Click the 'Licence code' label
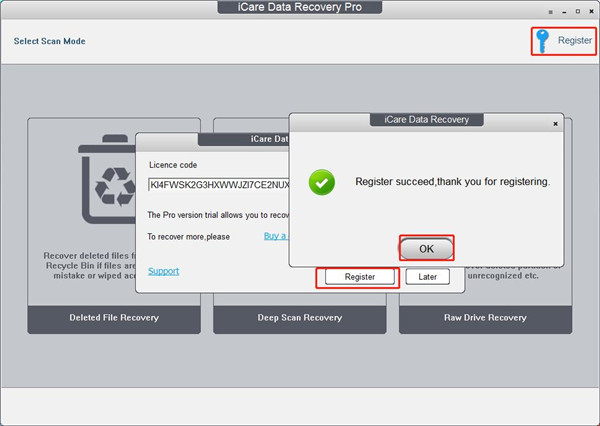Viewport: 600px width, 426px height. [x=173, y=165]
